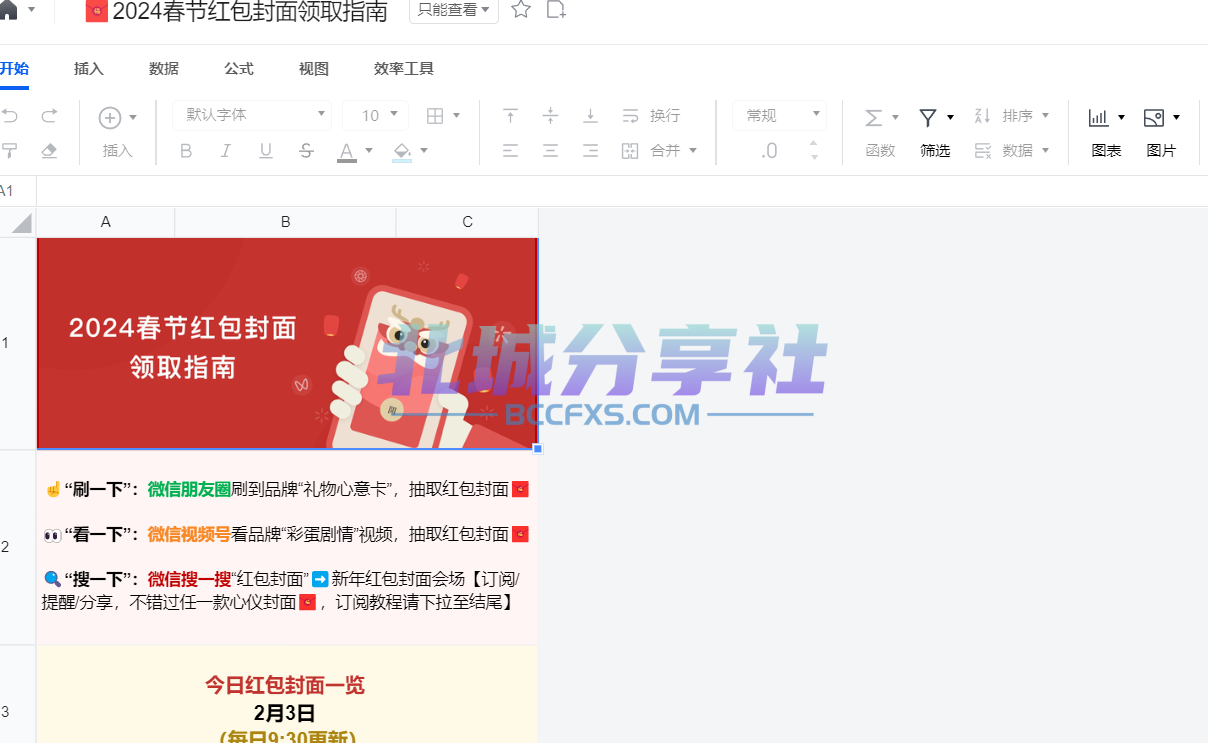Click the 合并 merge cells icon
The height and width of the screenshot is (743, 1208).
[x=630, y=151]
